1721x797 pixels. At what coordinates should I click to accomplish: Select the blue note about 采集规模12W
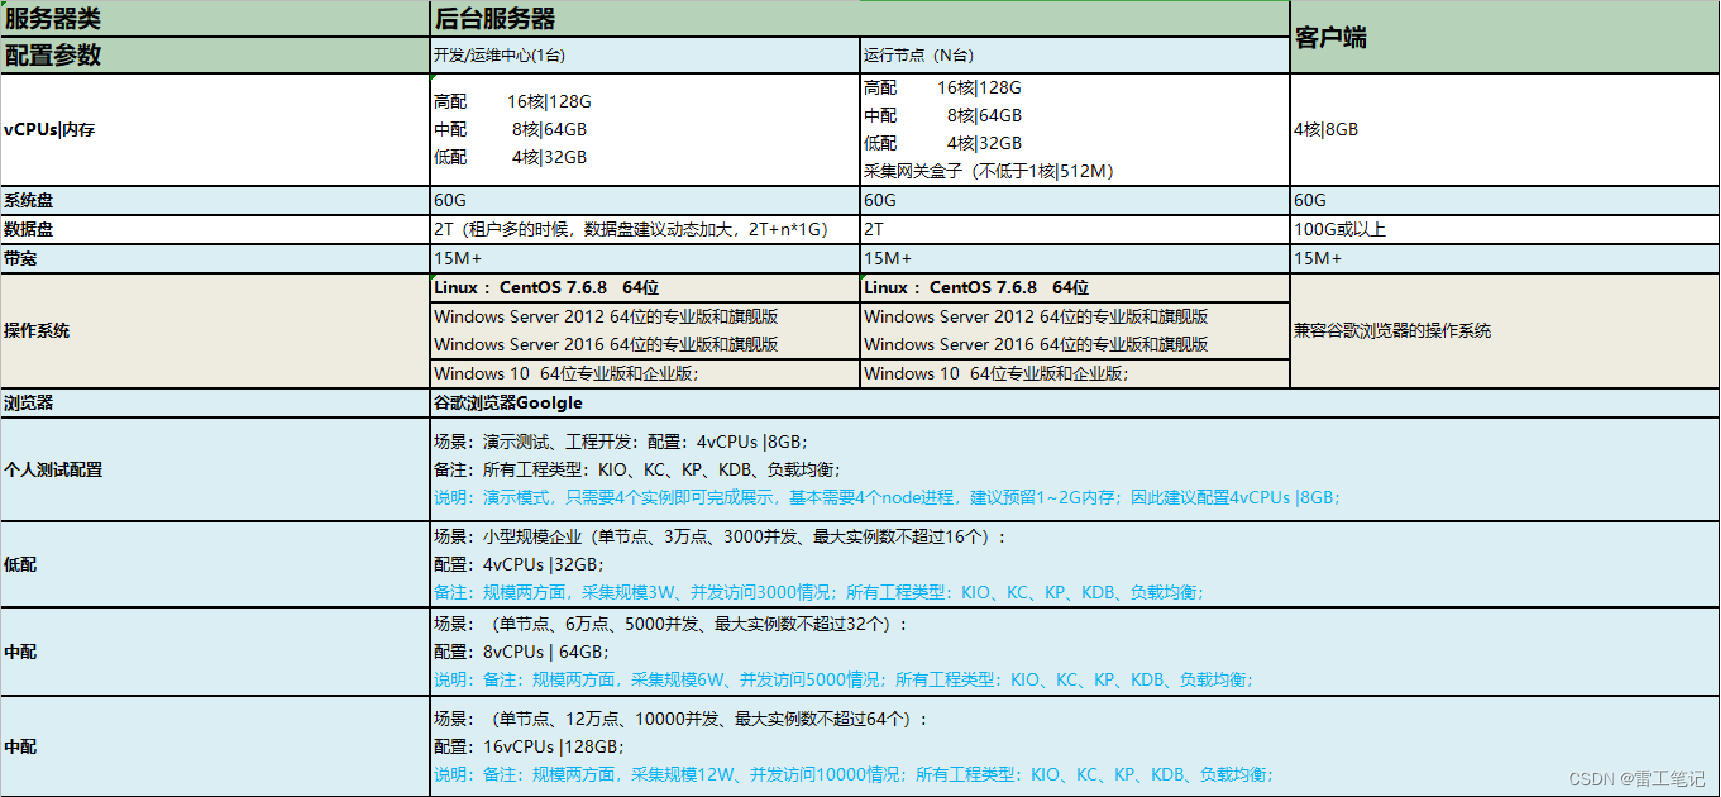[x=853, y=775]
